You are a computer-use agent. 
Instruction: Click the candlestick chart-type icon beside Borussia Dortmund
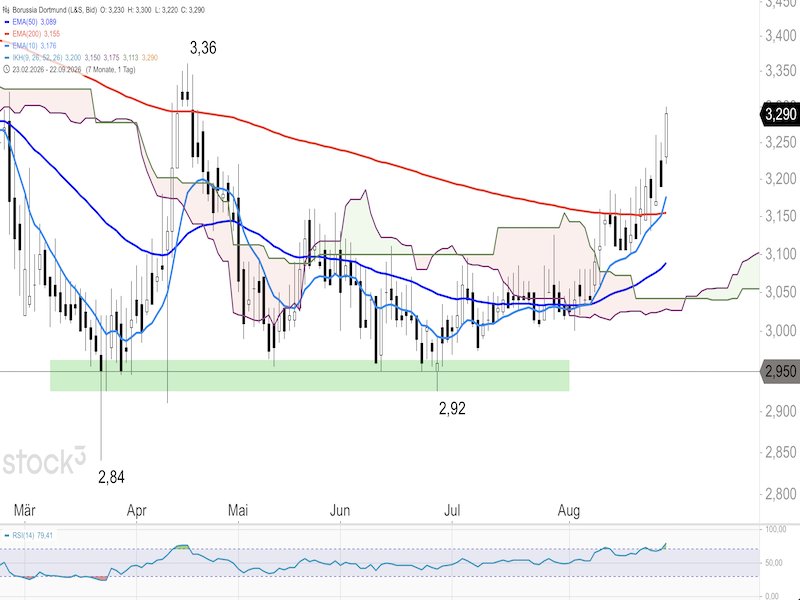[6, 10]
